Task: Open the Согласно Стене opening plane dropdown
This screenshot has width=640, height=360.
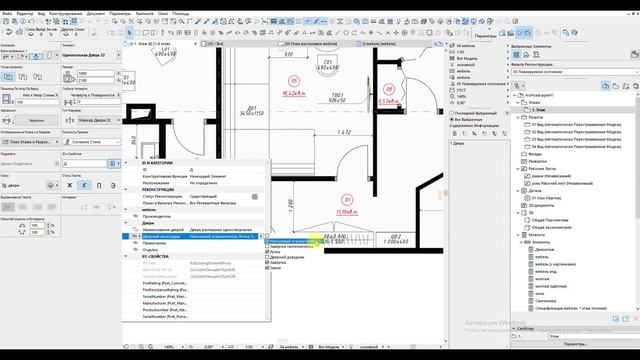Action: click(92, 142)
